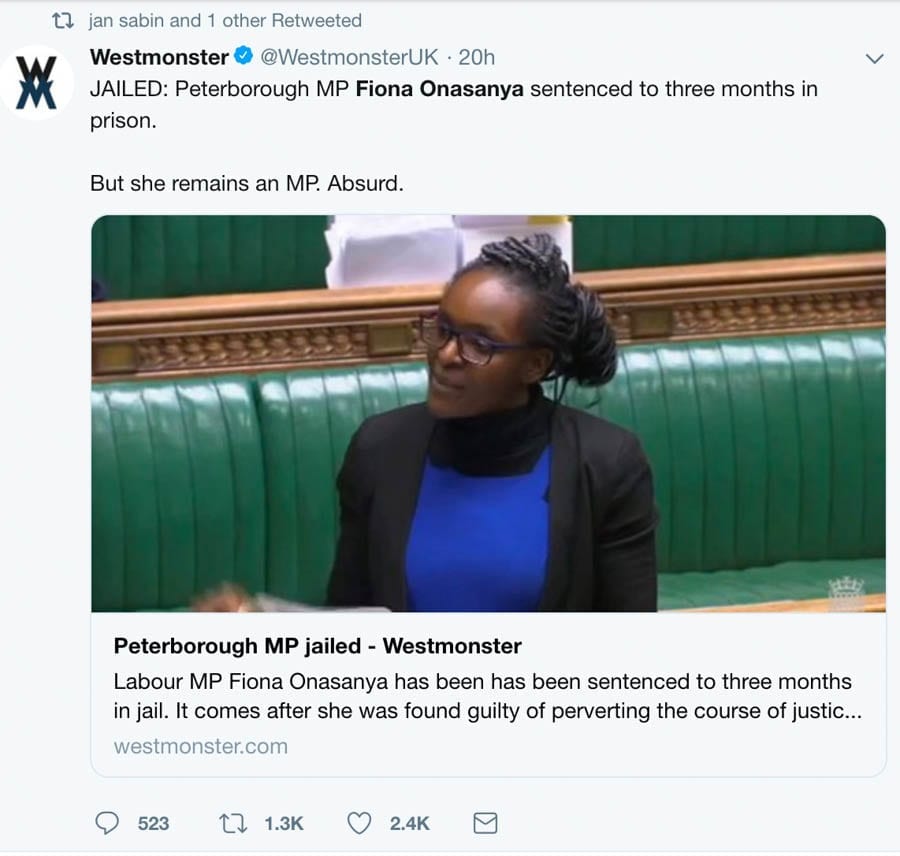900x856 pixels.
Task: Open the Westmonster profile avatar
Action: tap(37, 83)
